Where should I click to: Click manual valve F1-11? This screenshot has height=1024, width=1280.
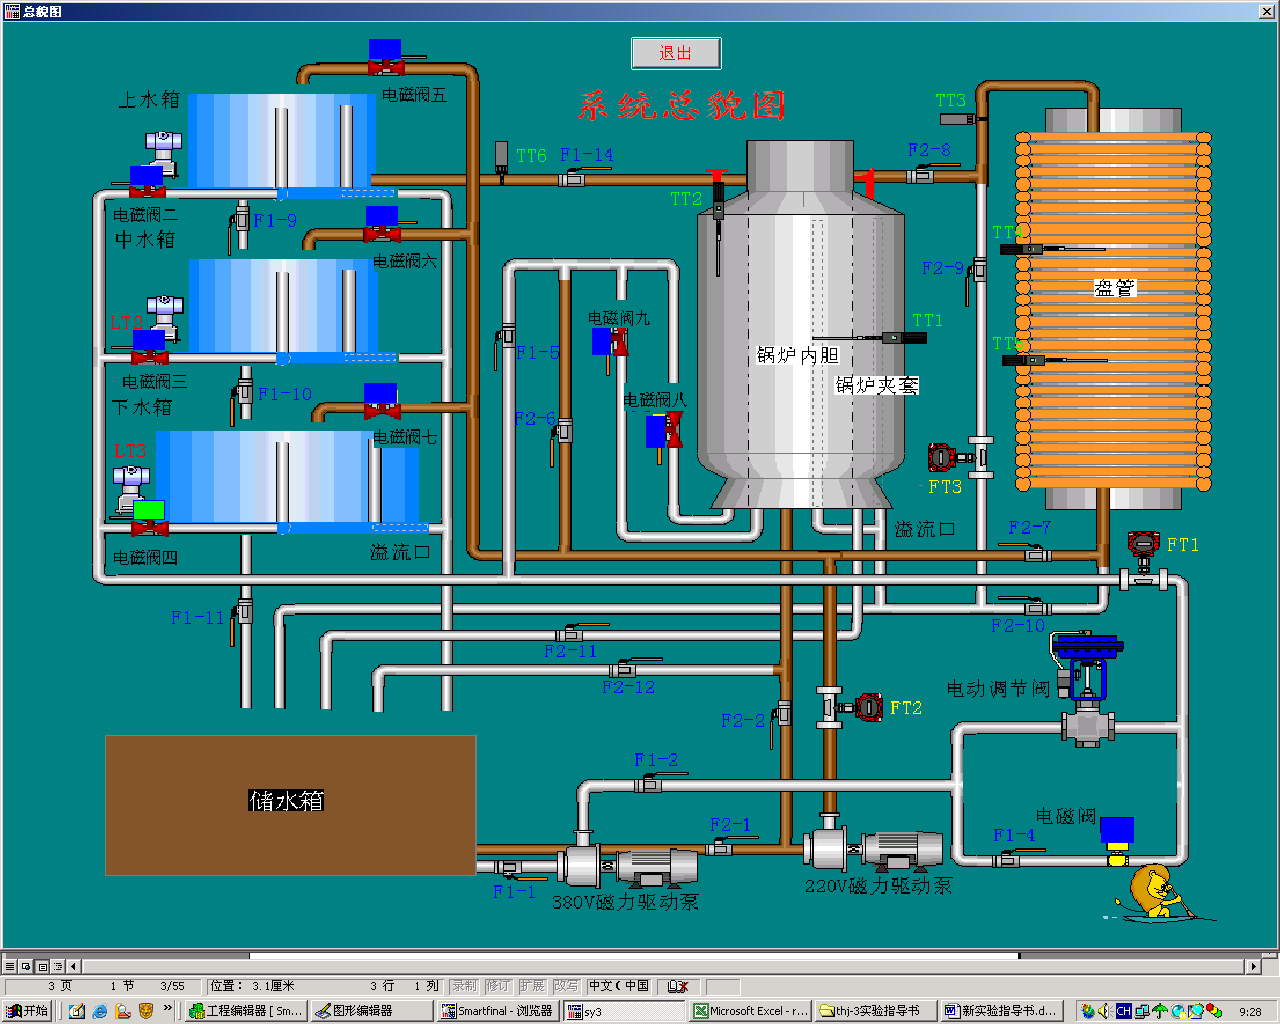(243, 614)
